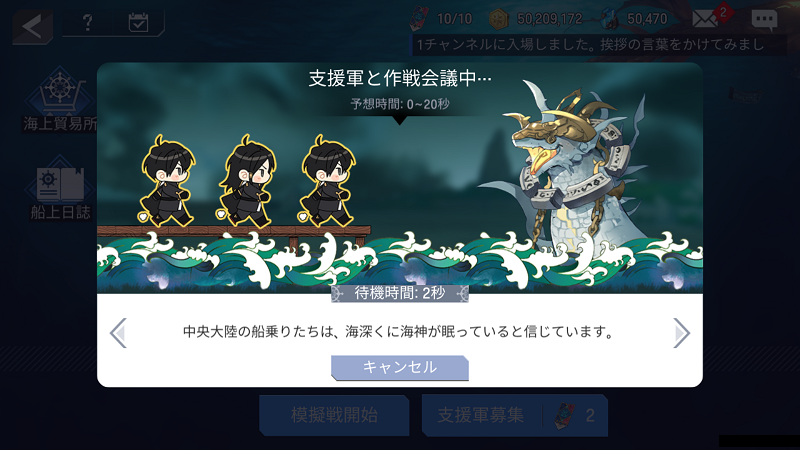Click the 模擬戦開始 button
Screen dimensions: 800x450
[x=334, y=415]
